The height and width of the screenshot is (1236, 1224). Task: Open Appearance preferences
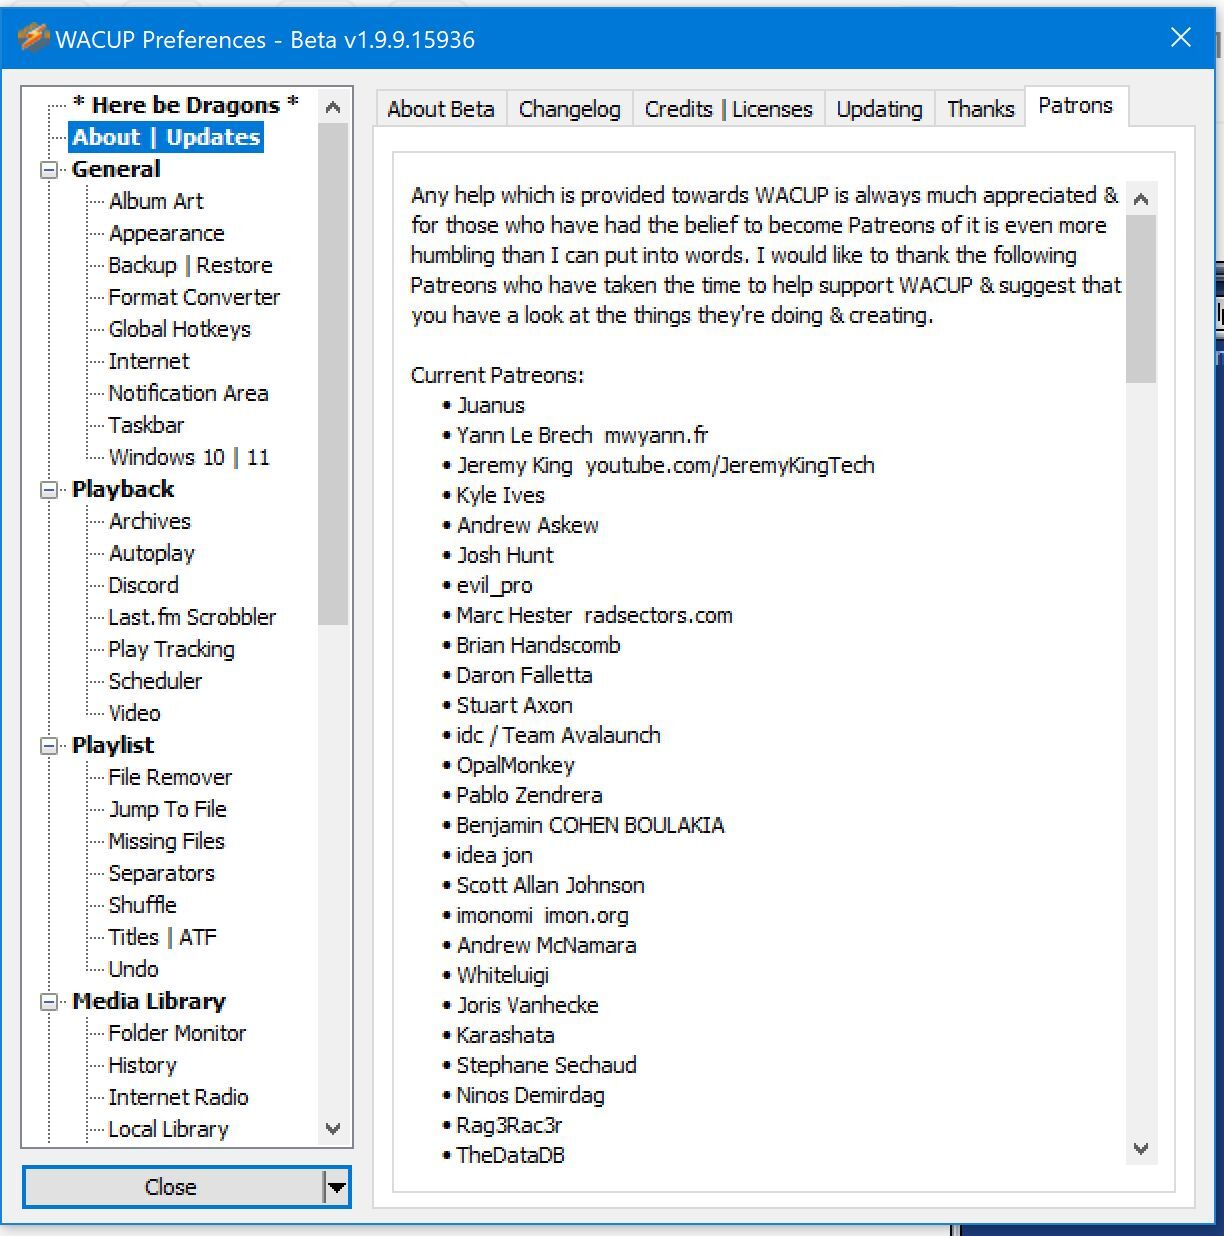pos(167,233)
